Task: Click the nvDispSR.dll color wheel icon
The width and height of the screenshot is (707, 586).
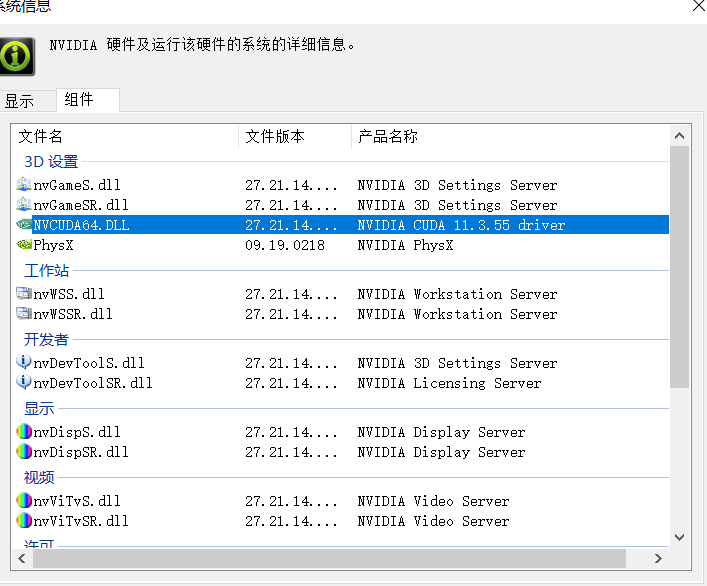Action: (x=23, y=451)
